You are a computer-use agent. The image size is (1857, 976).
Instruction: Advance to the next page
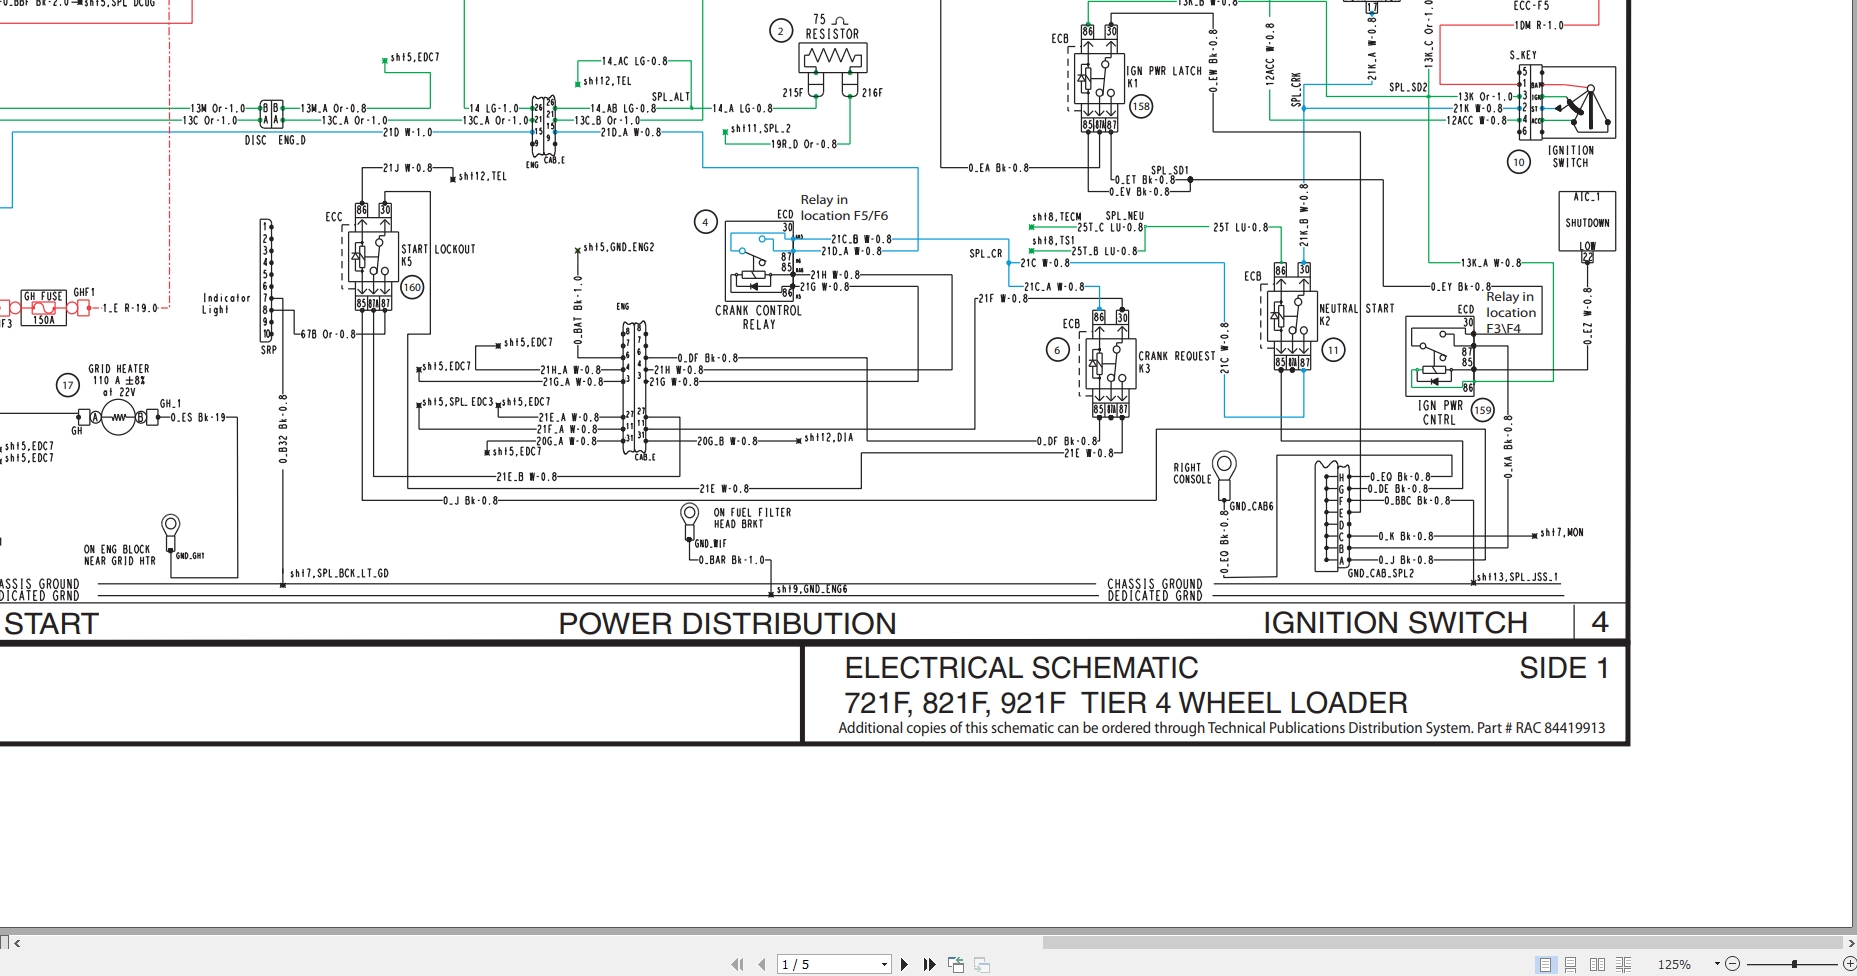point(904,965)
